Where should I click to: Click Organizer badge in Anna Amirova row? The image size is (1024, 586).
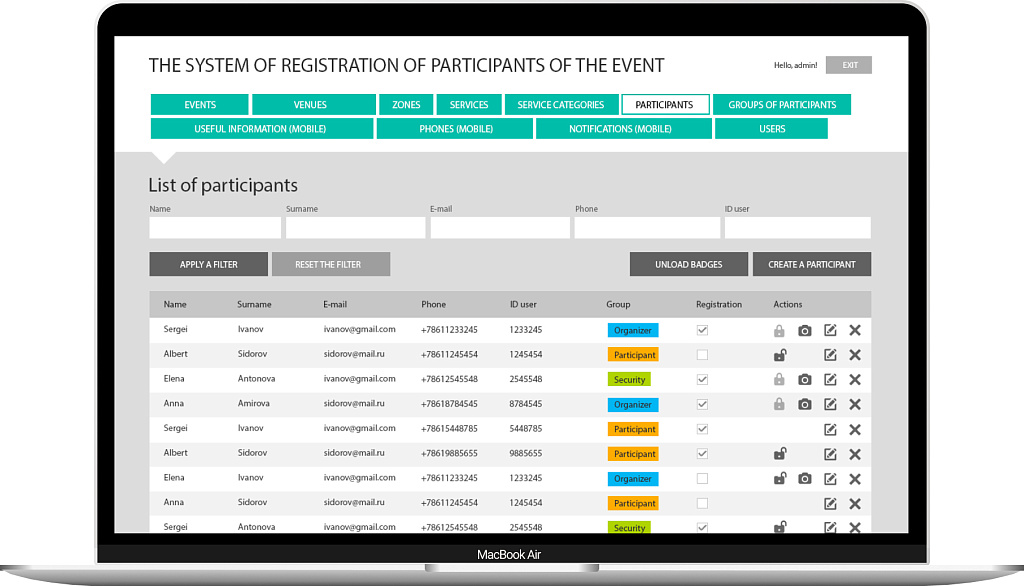tap(633, 404)
